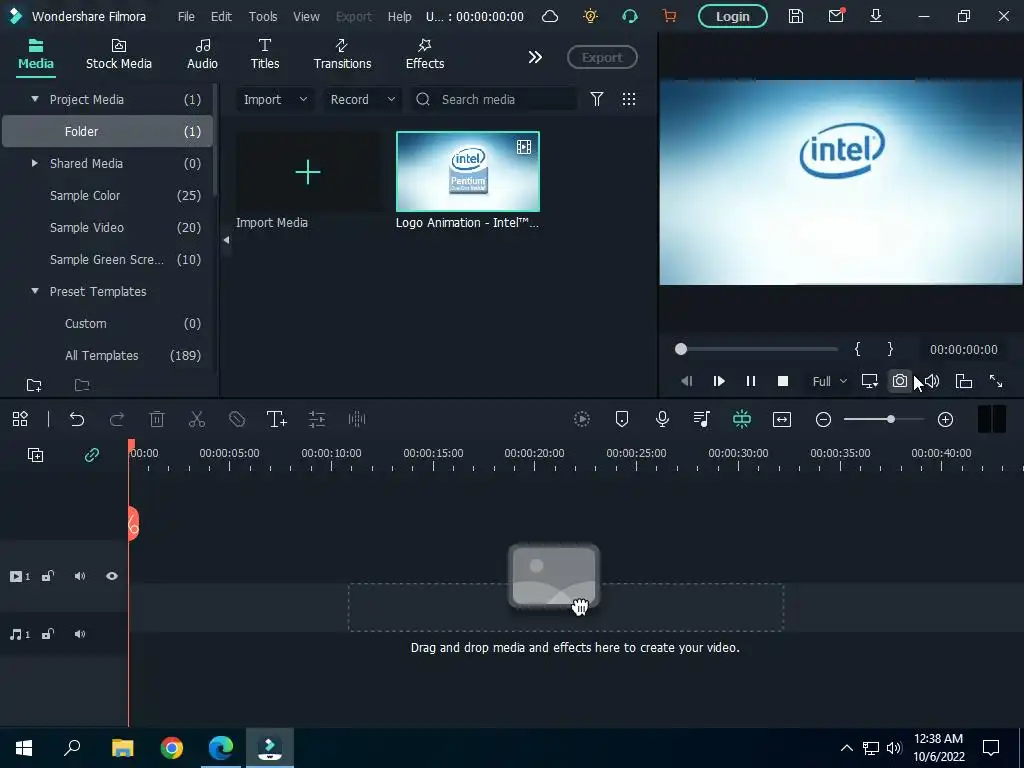The width and height of the screenshot is (1024, 768).
Task: Enter fullscreen preview mode
Action: pyautogui.click(x=995, y=381)
